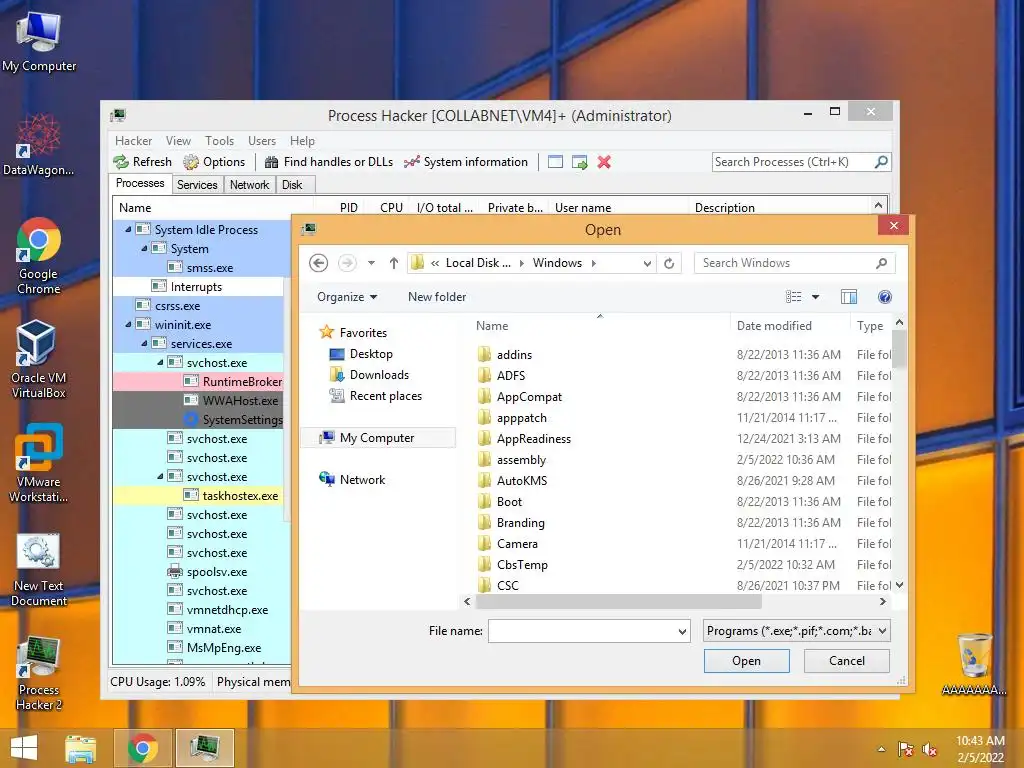
Task: Click the Find window toolbar icon
Action: 555,162
